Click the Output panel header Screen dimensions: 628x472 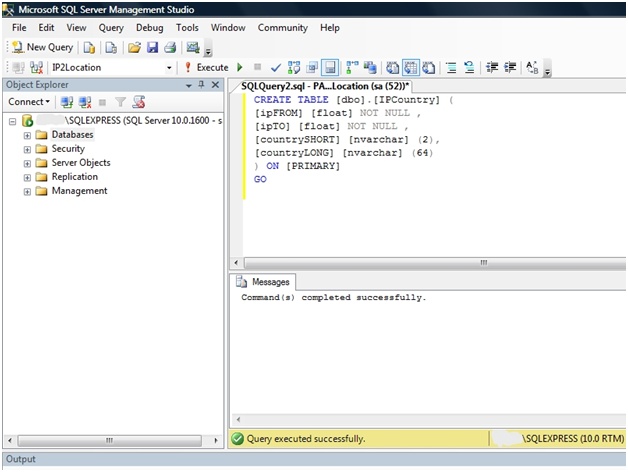(314, 459)
